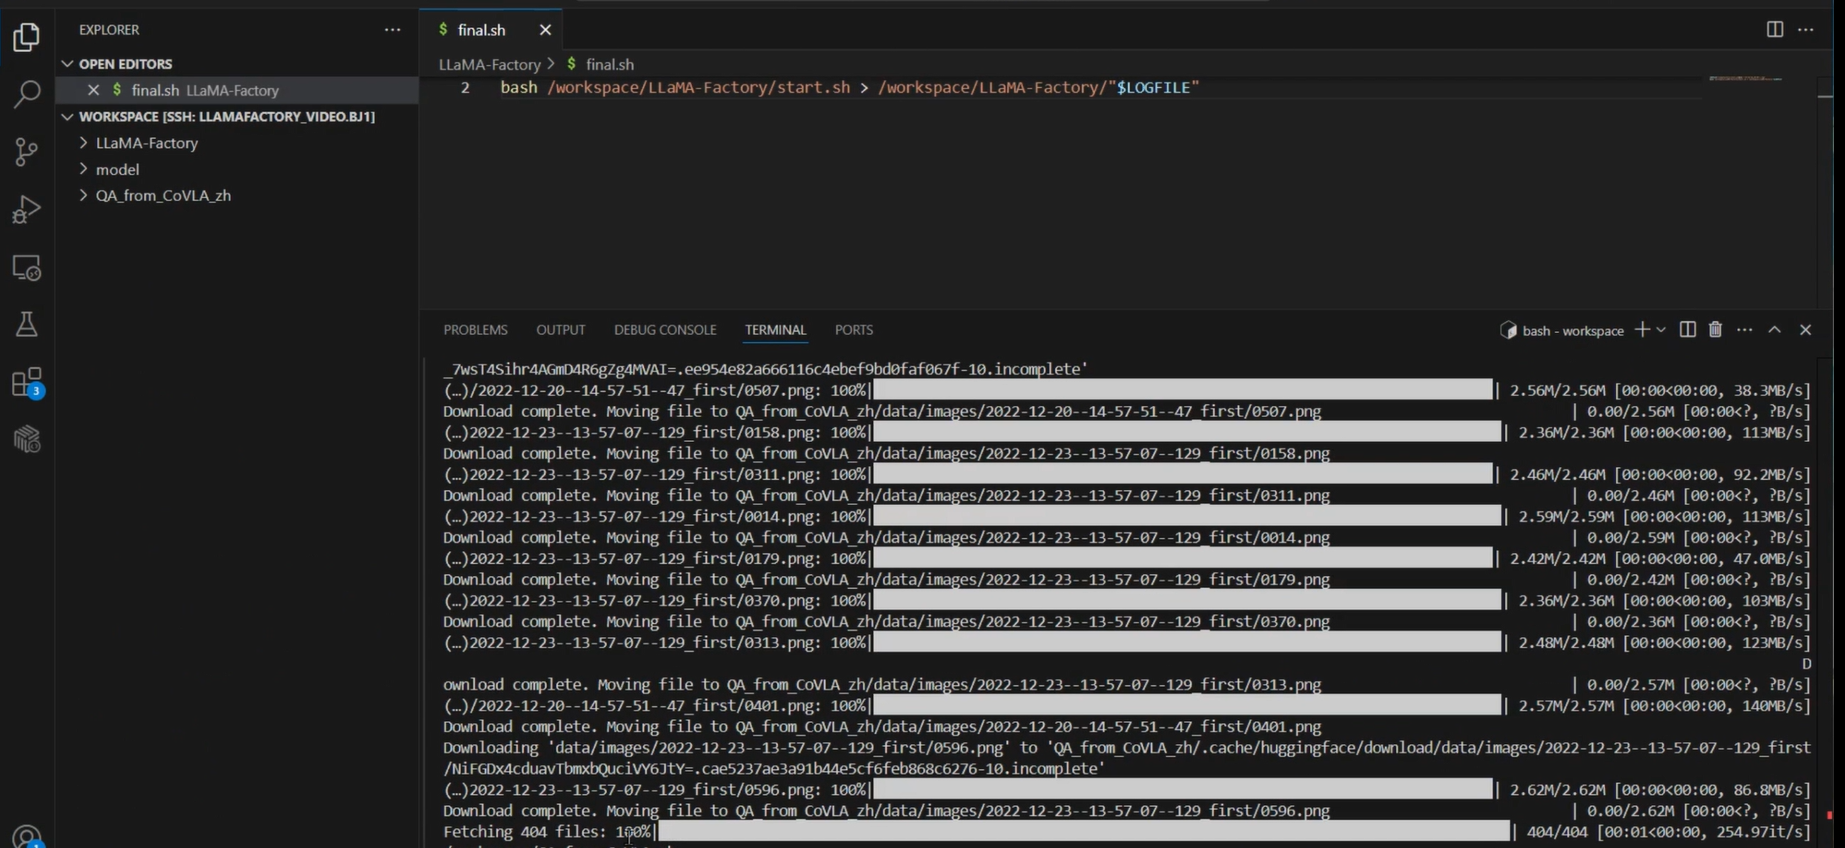Viewport: 1845px width, 848px height.
Task: Kill terminal with trash icon
Action: 1715,330
